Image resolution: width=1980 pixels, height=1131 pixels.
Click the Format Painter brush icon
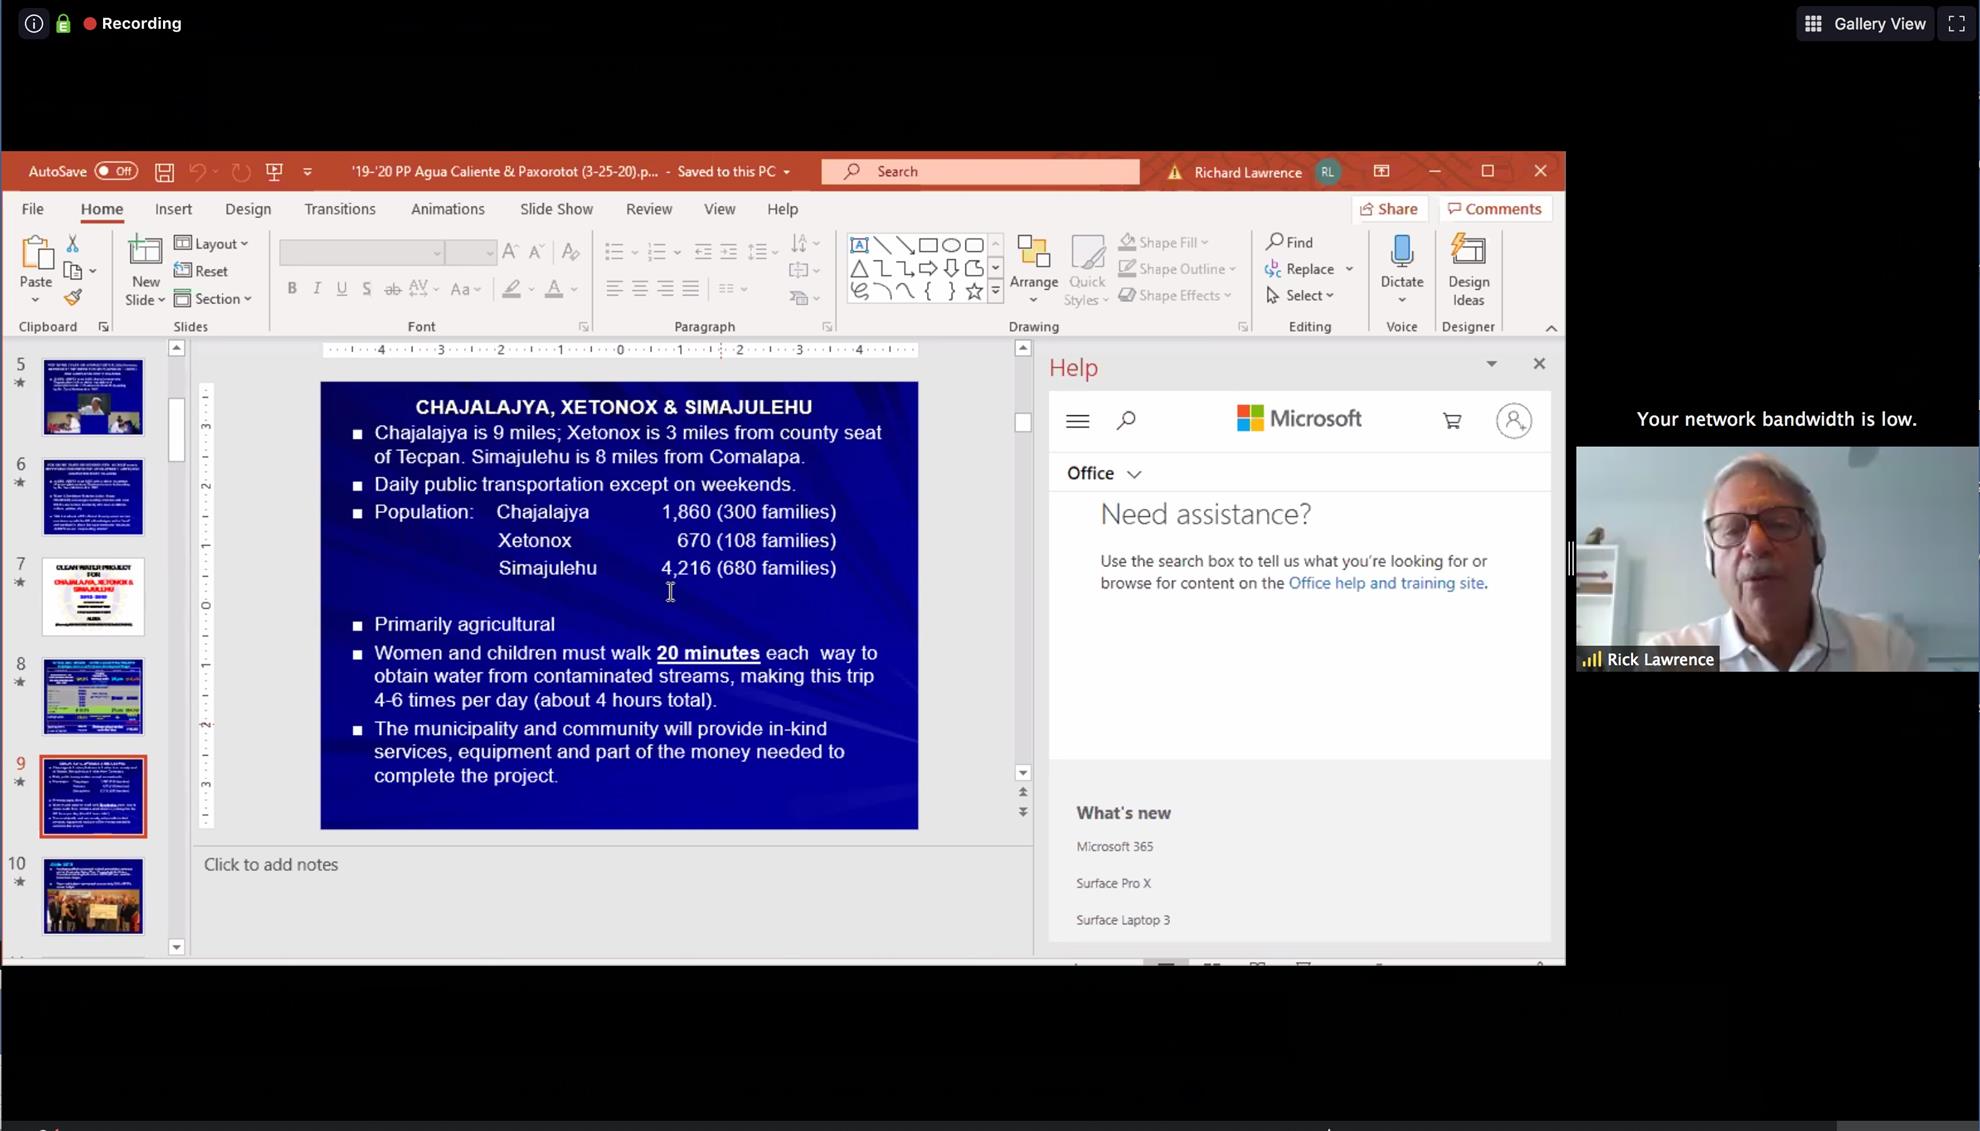click(x=73, y=297)
